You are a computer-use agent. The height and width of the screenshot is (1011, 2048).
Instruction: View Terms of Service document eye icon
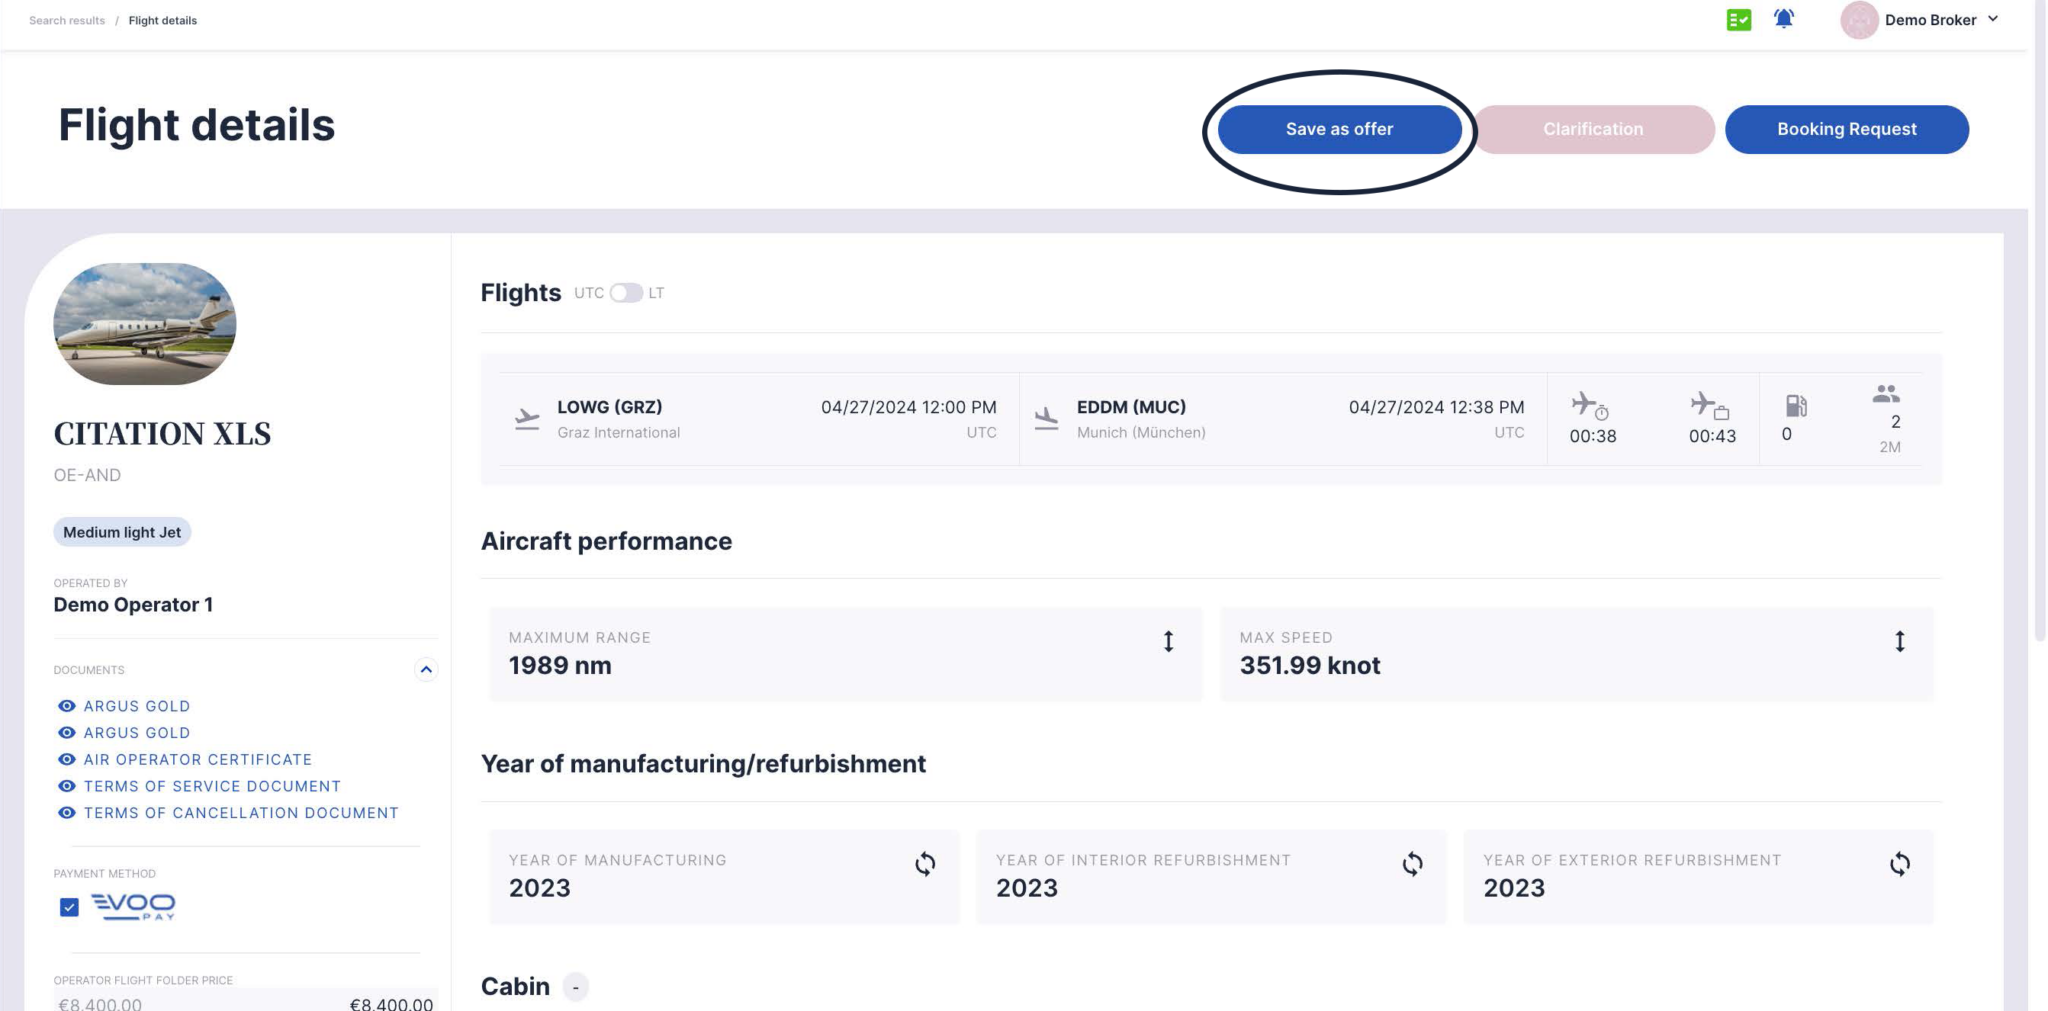tap(67, 787)
